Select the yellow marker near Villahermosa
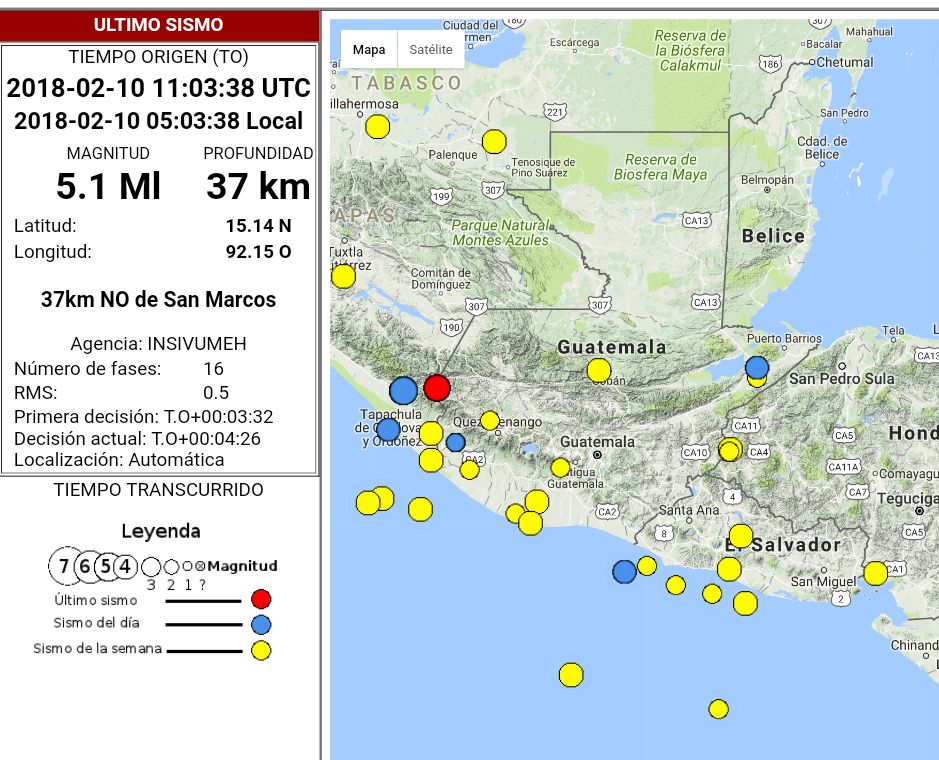Image resolution: width=939 pixels, height=760 pixels. click(x=377, y=127)
